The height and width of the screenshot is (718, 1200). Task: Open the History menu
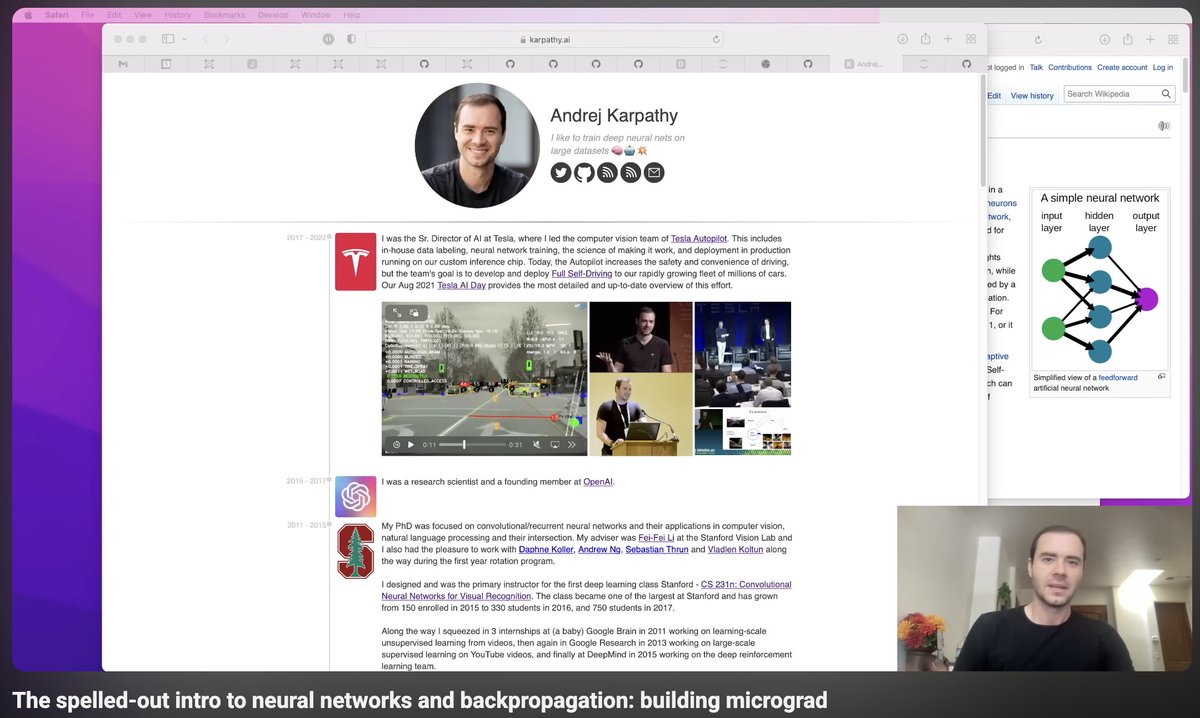(178, 15)
